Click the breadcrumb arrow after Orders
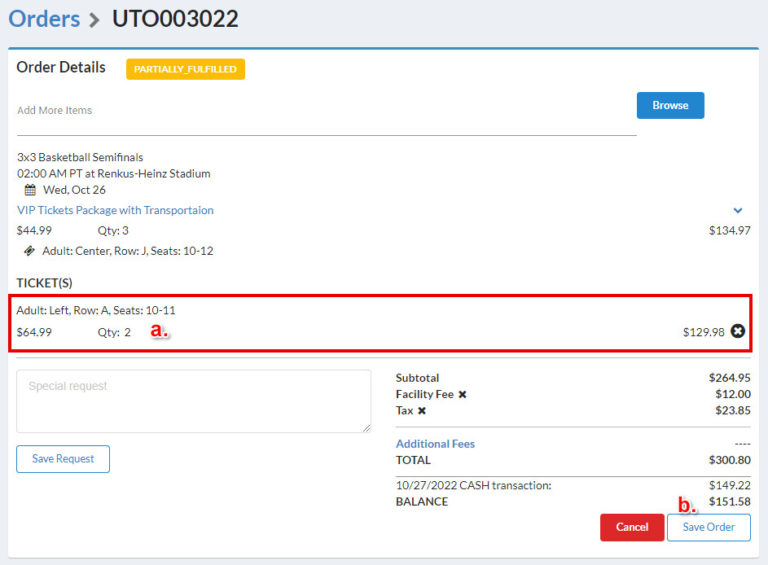 [x=95, y=20]
